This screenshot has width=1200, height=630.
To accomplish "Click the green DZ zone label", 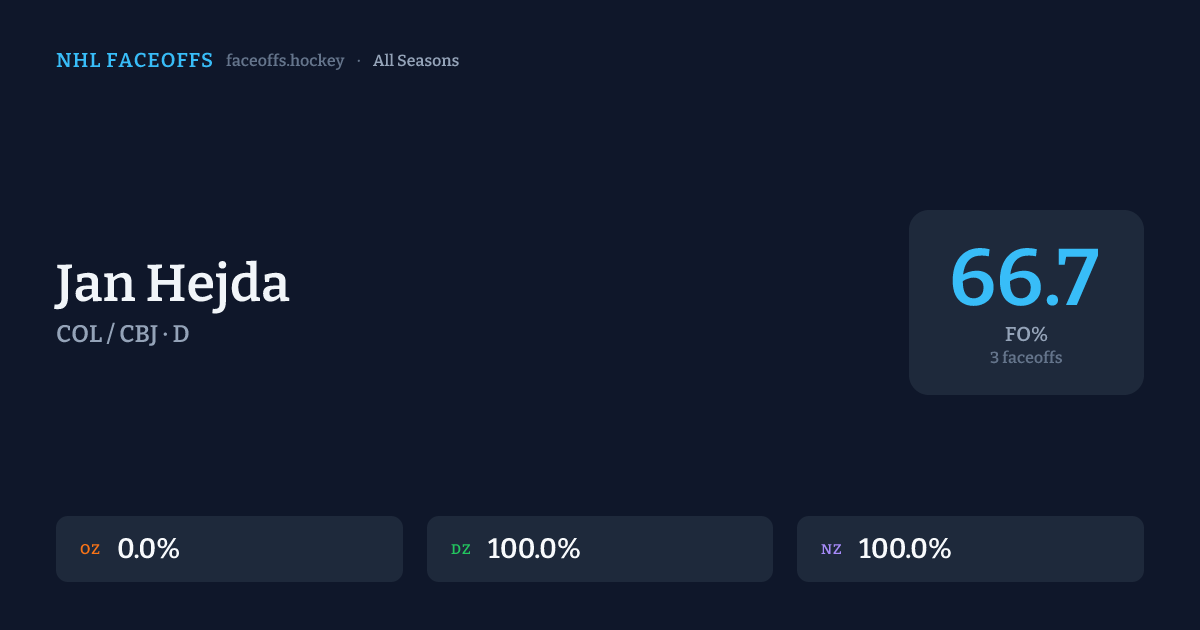I will [461, 549].
